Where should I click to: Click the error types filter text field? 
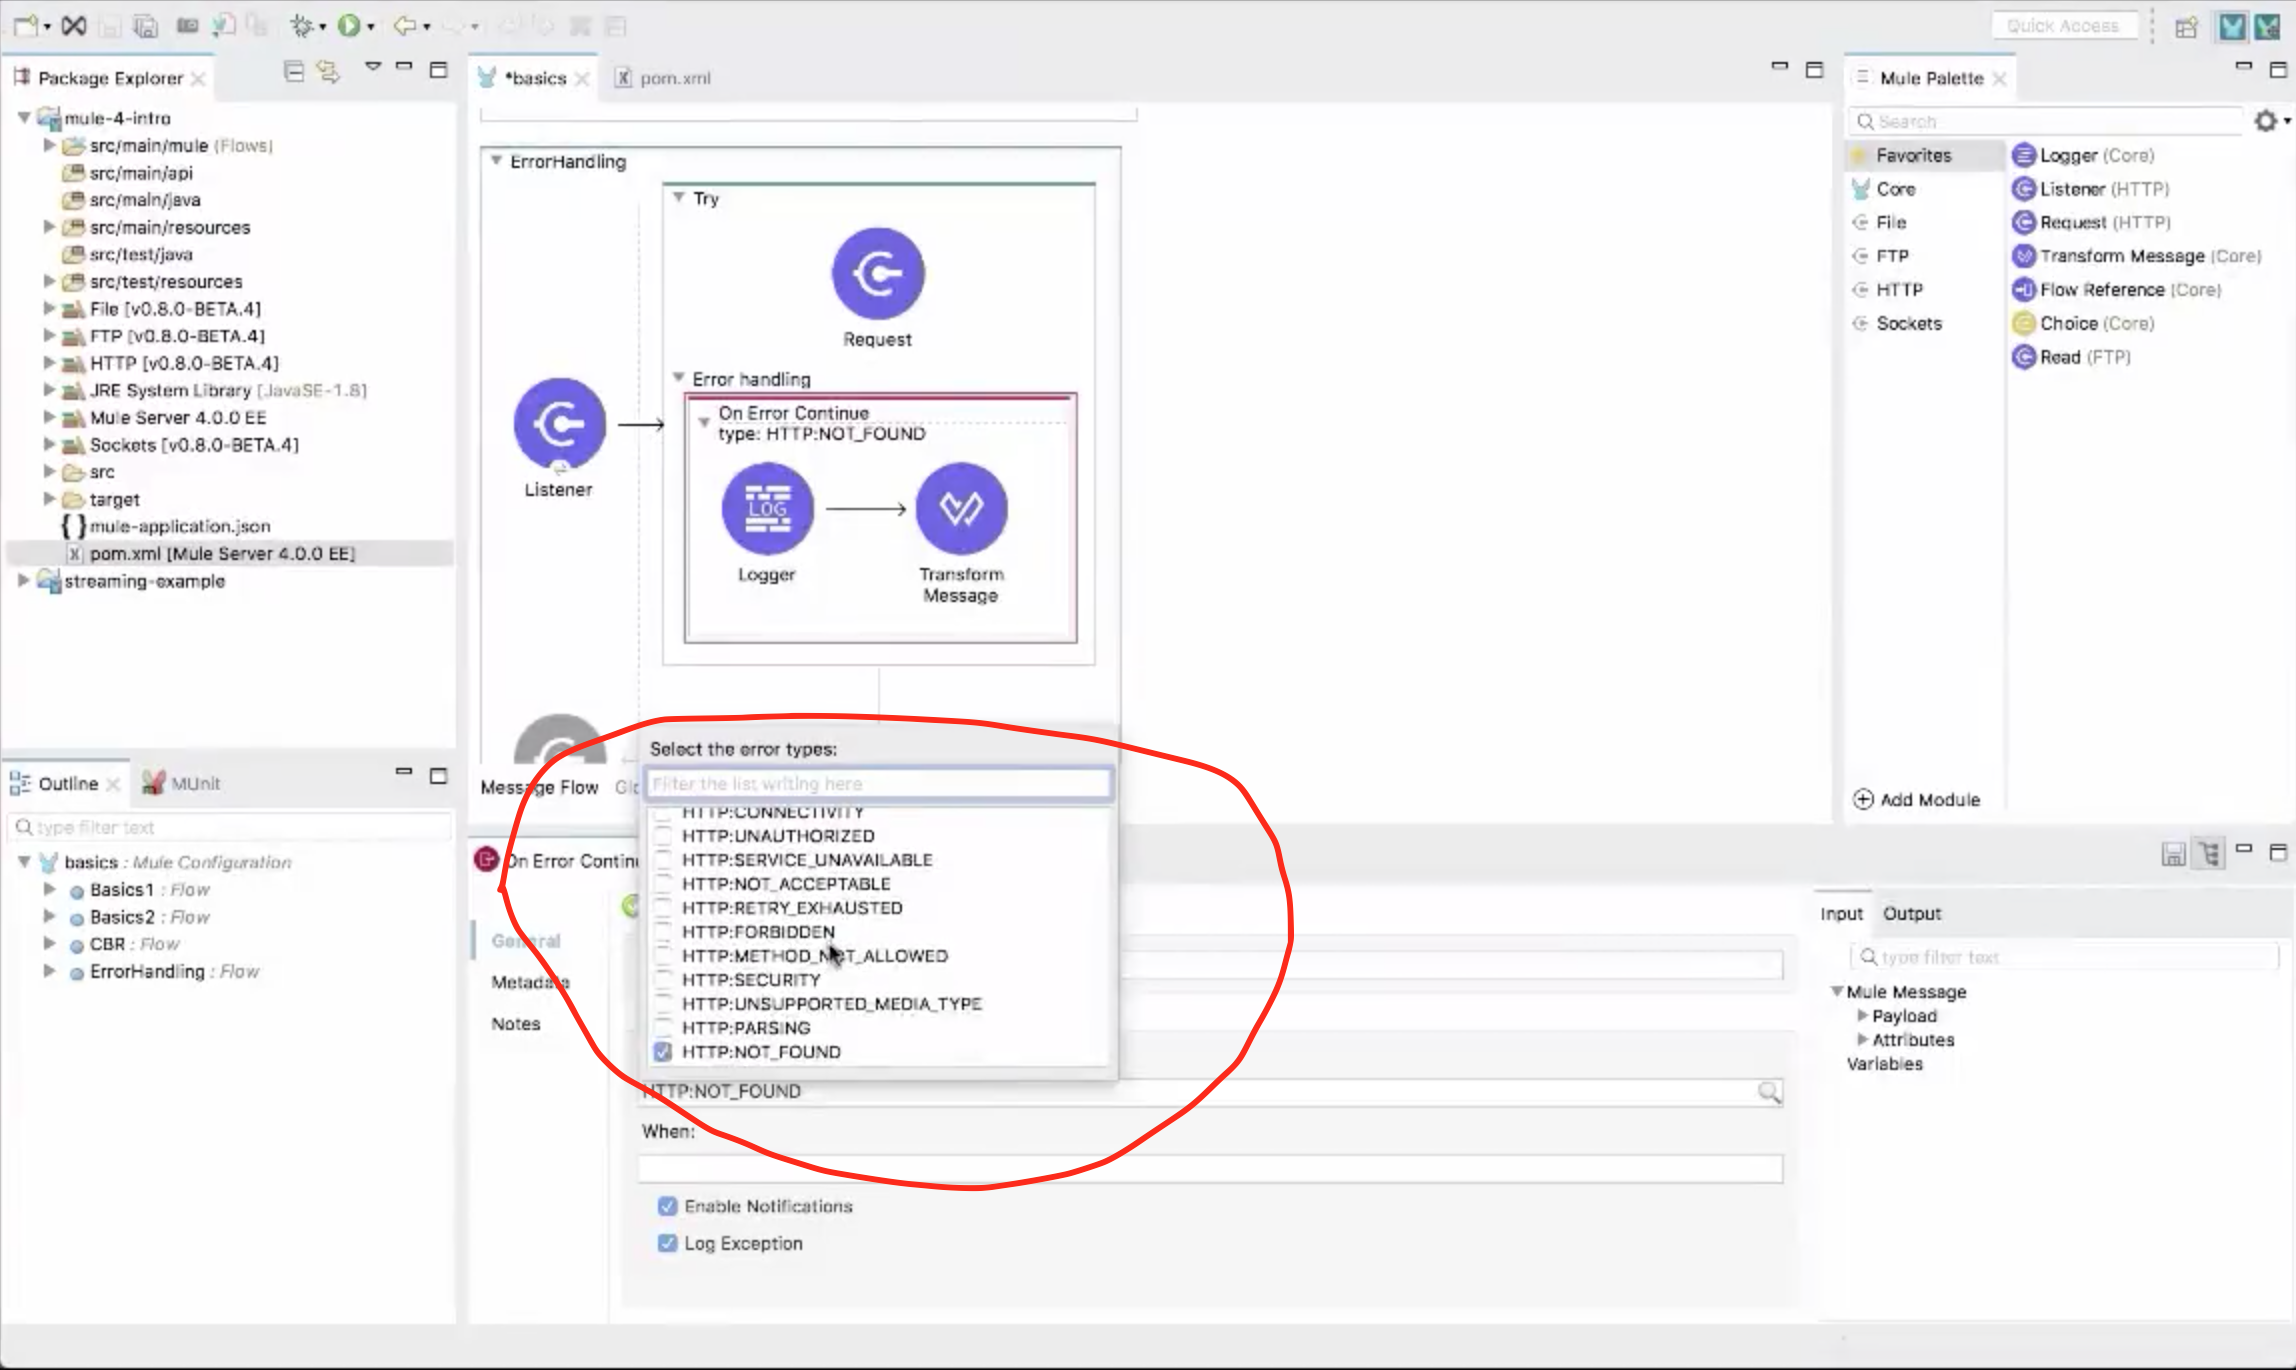877,783
